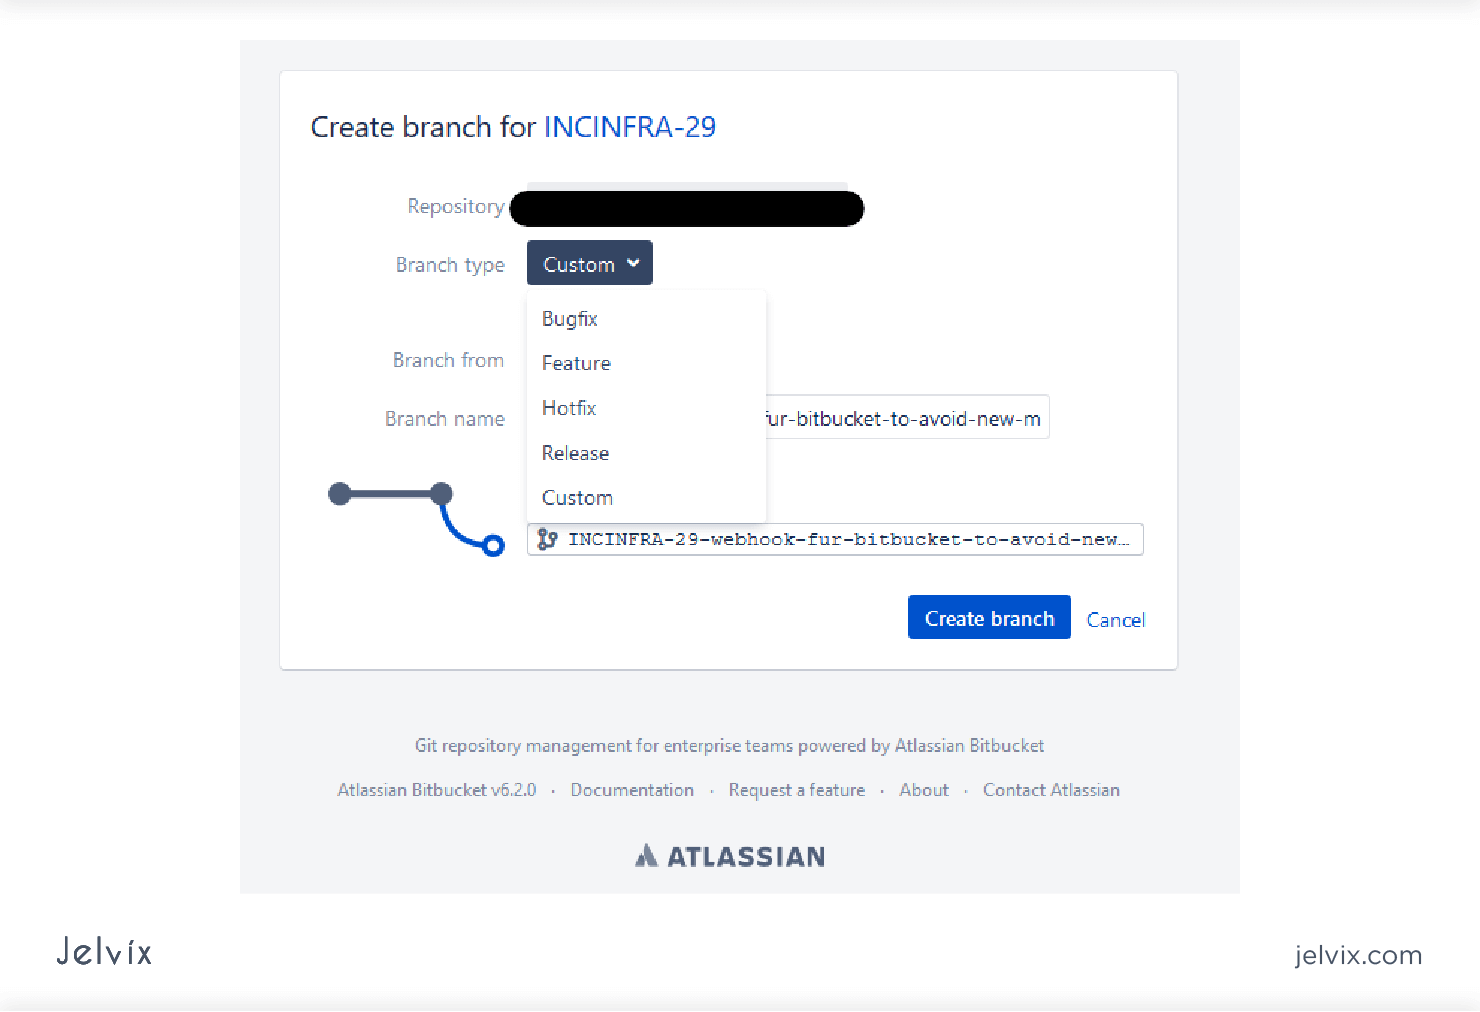Choose Hotfix from the dropdown options
Image resolution: width=1480 pixels, height=1012 pixels.
pyautogui.click(x=568, y=408)
